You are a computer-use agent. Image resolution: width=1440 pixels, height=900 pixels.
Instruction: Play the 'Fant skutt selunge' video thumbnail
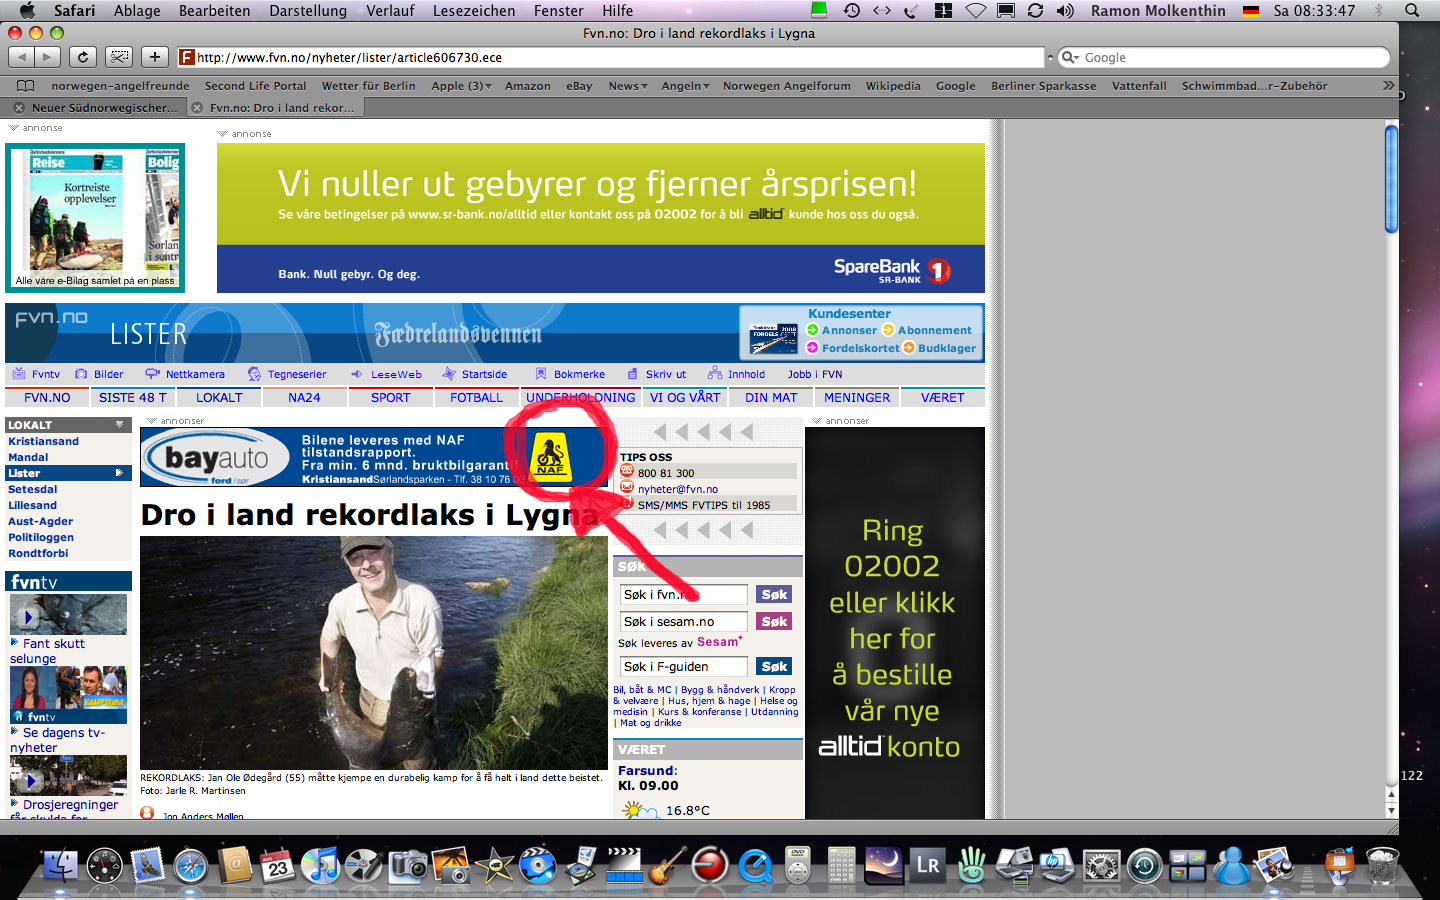click(x=68, y=615)
